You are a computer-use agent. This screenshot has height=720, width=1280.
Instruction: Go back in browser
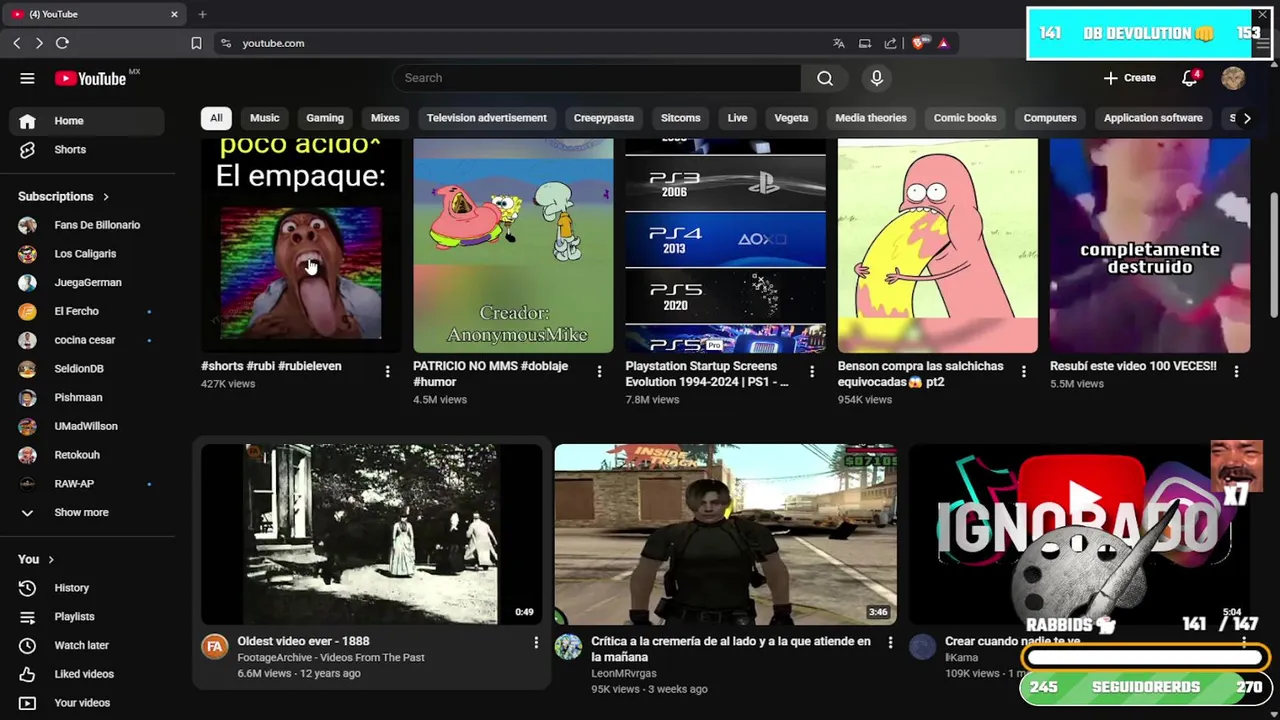point(17,43)
